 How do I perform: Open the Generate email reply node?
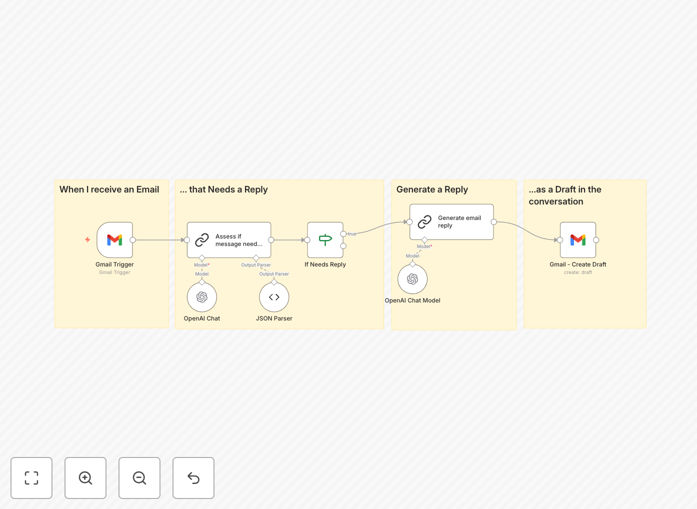pos(451,222)
